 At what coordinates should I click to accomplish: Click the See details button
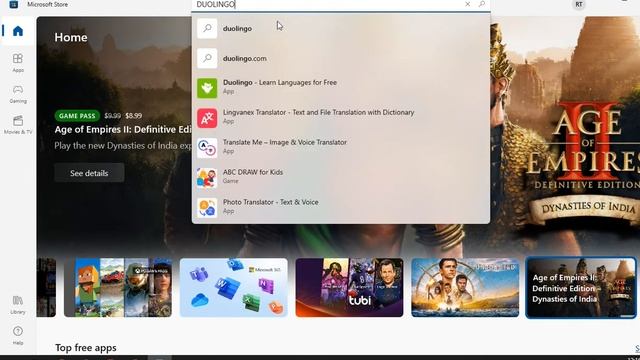[x=89, y=173]
